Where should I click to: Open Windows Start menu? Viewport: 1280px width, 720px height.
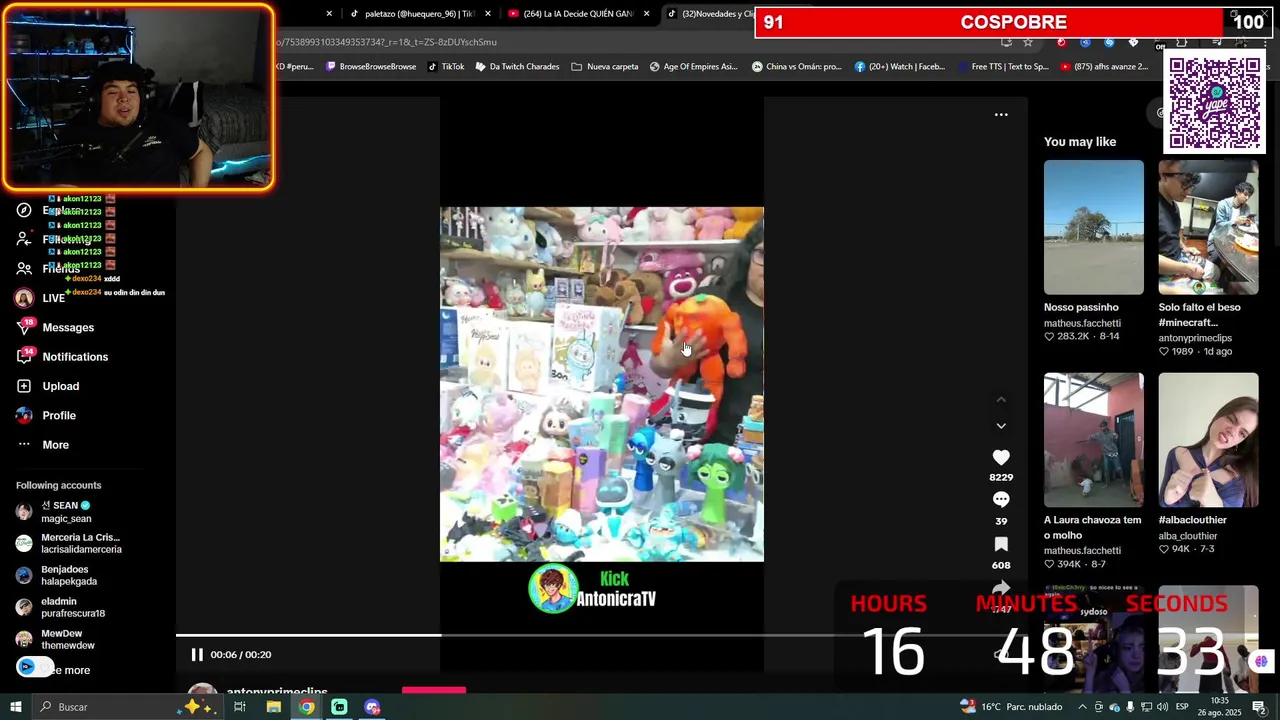[x=16, y=707]
